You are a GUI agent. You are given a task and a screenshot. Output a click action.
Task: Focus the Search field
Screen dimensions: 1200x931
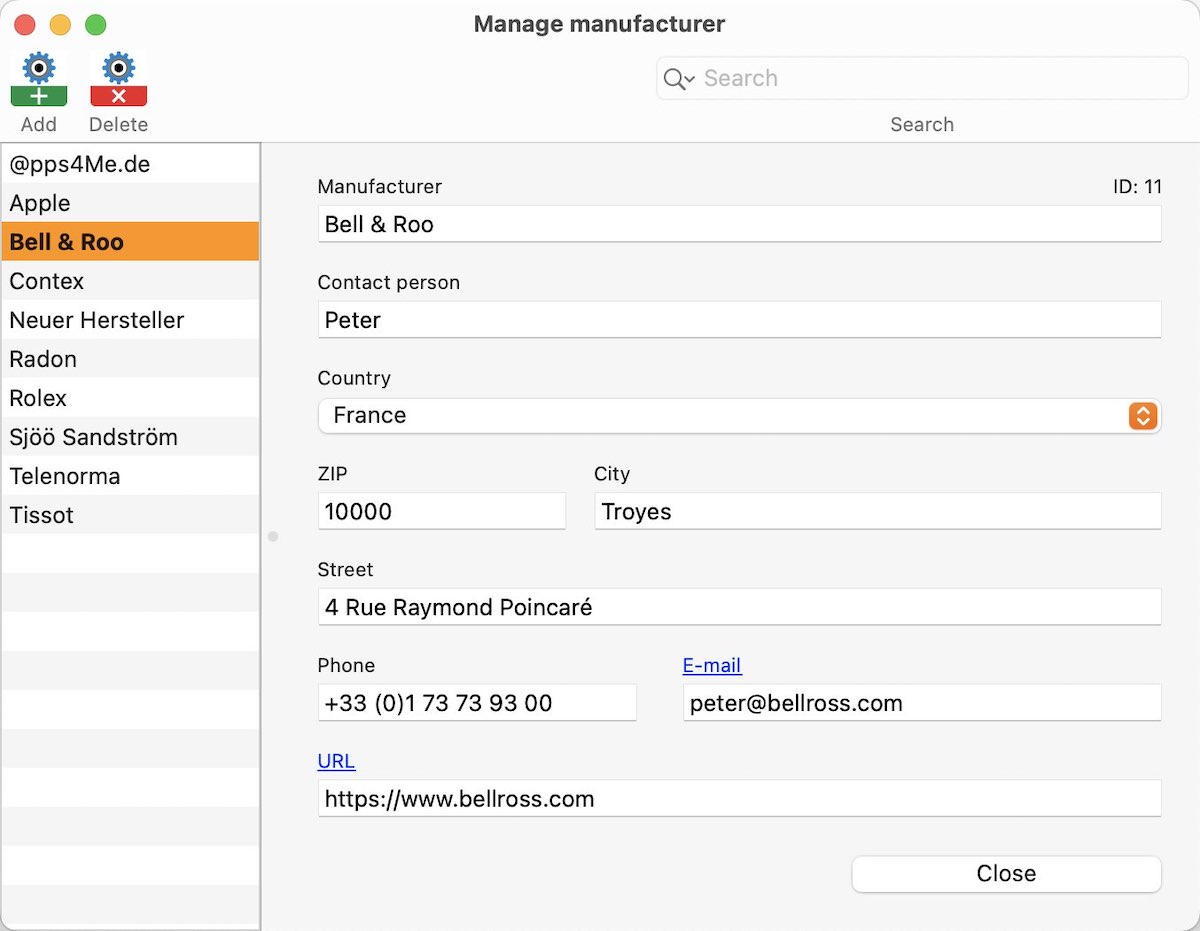[922, 78]
